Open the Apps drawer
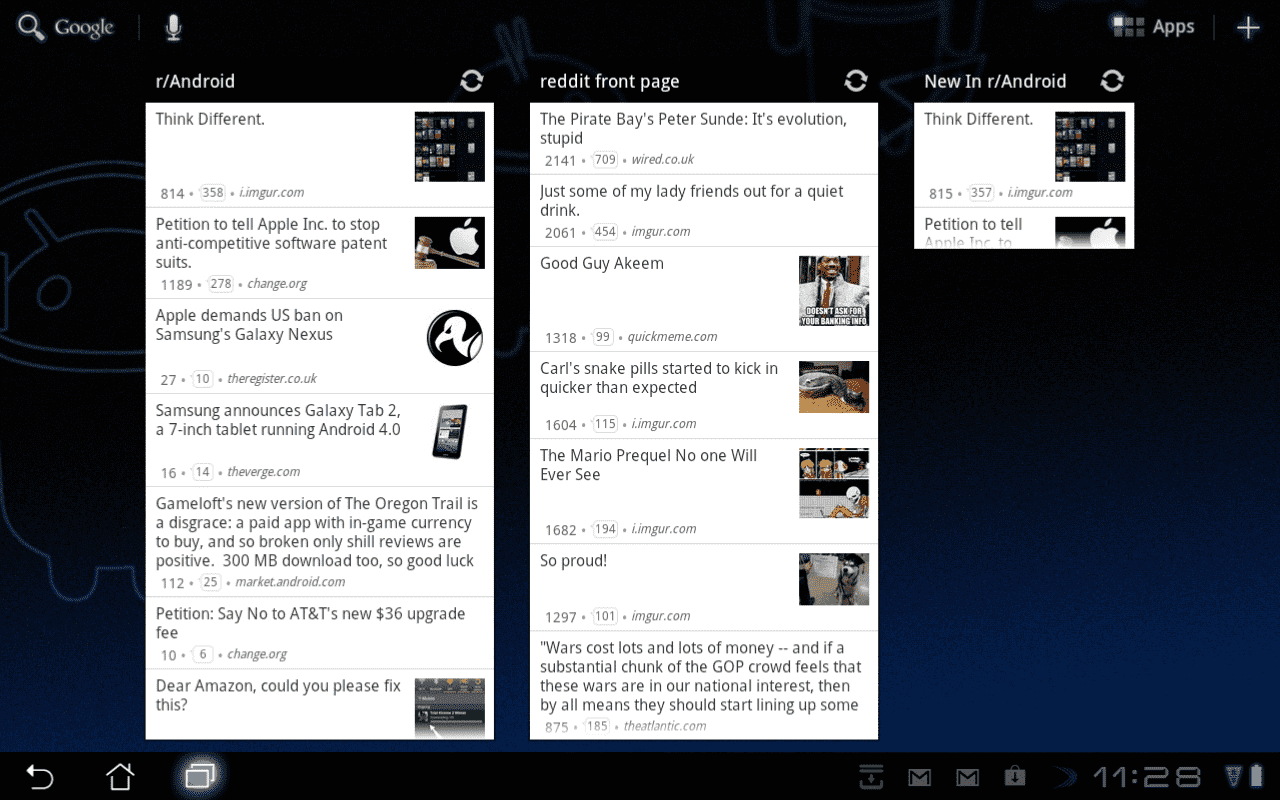This screenshot has height=800, width=1280. tap(1154, 28)
